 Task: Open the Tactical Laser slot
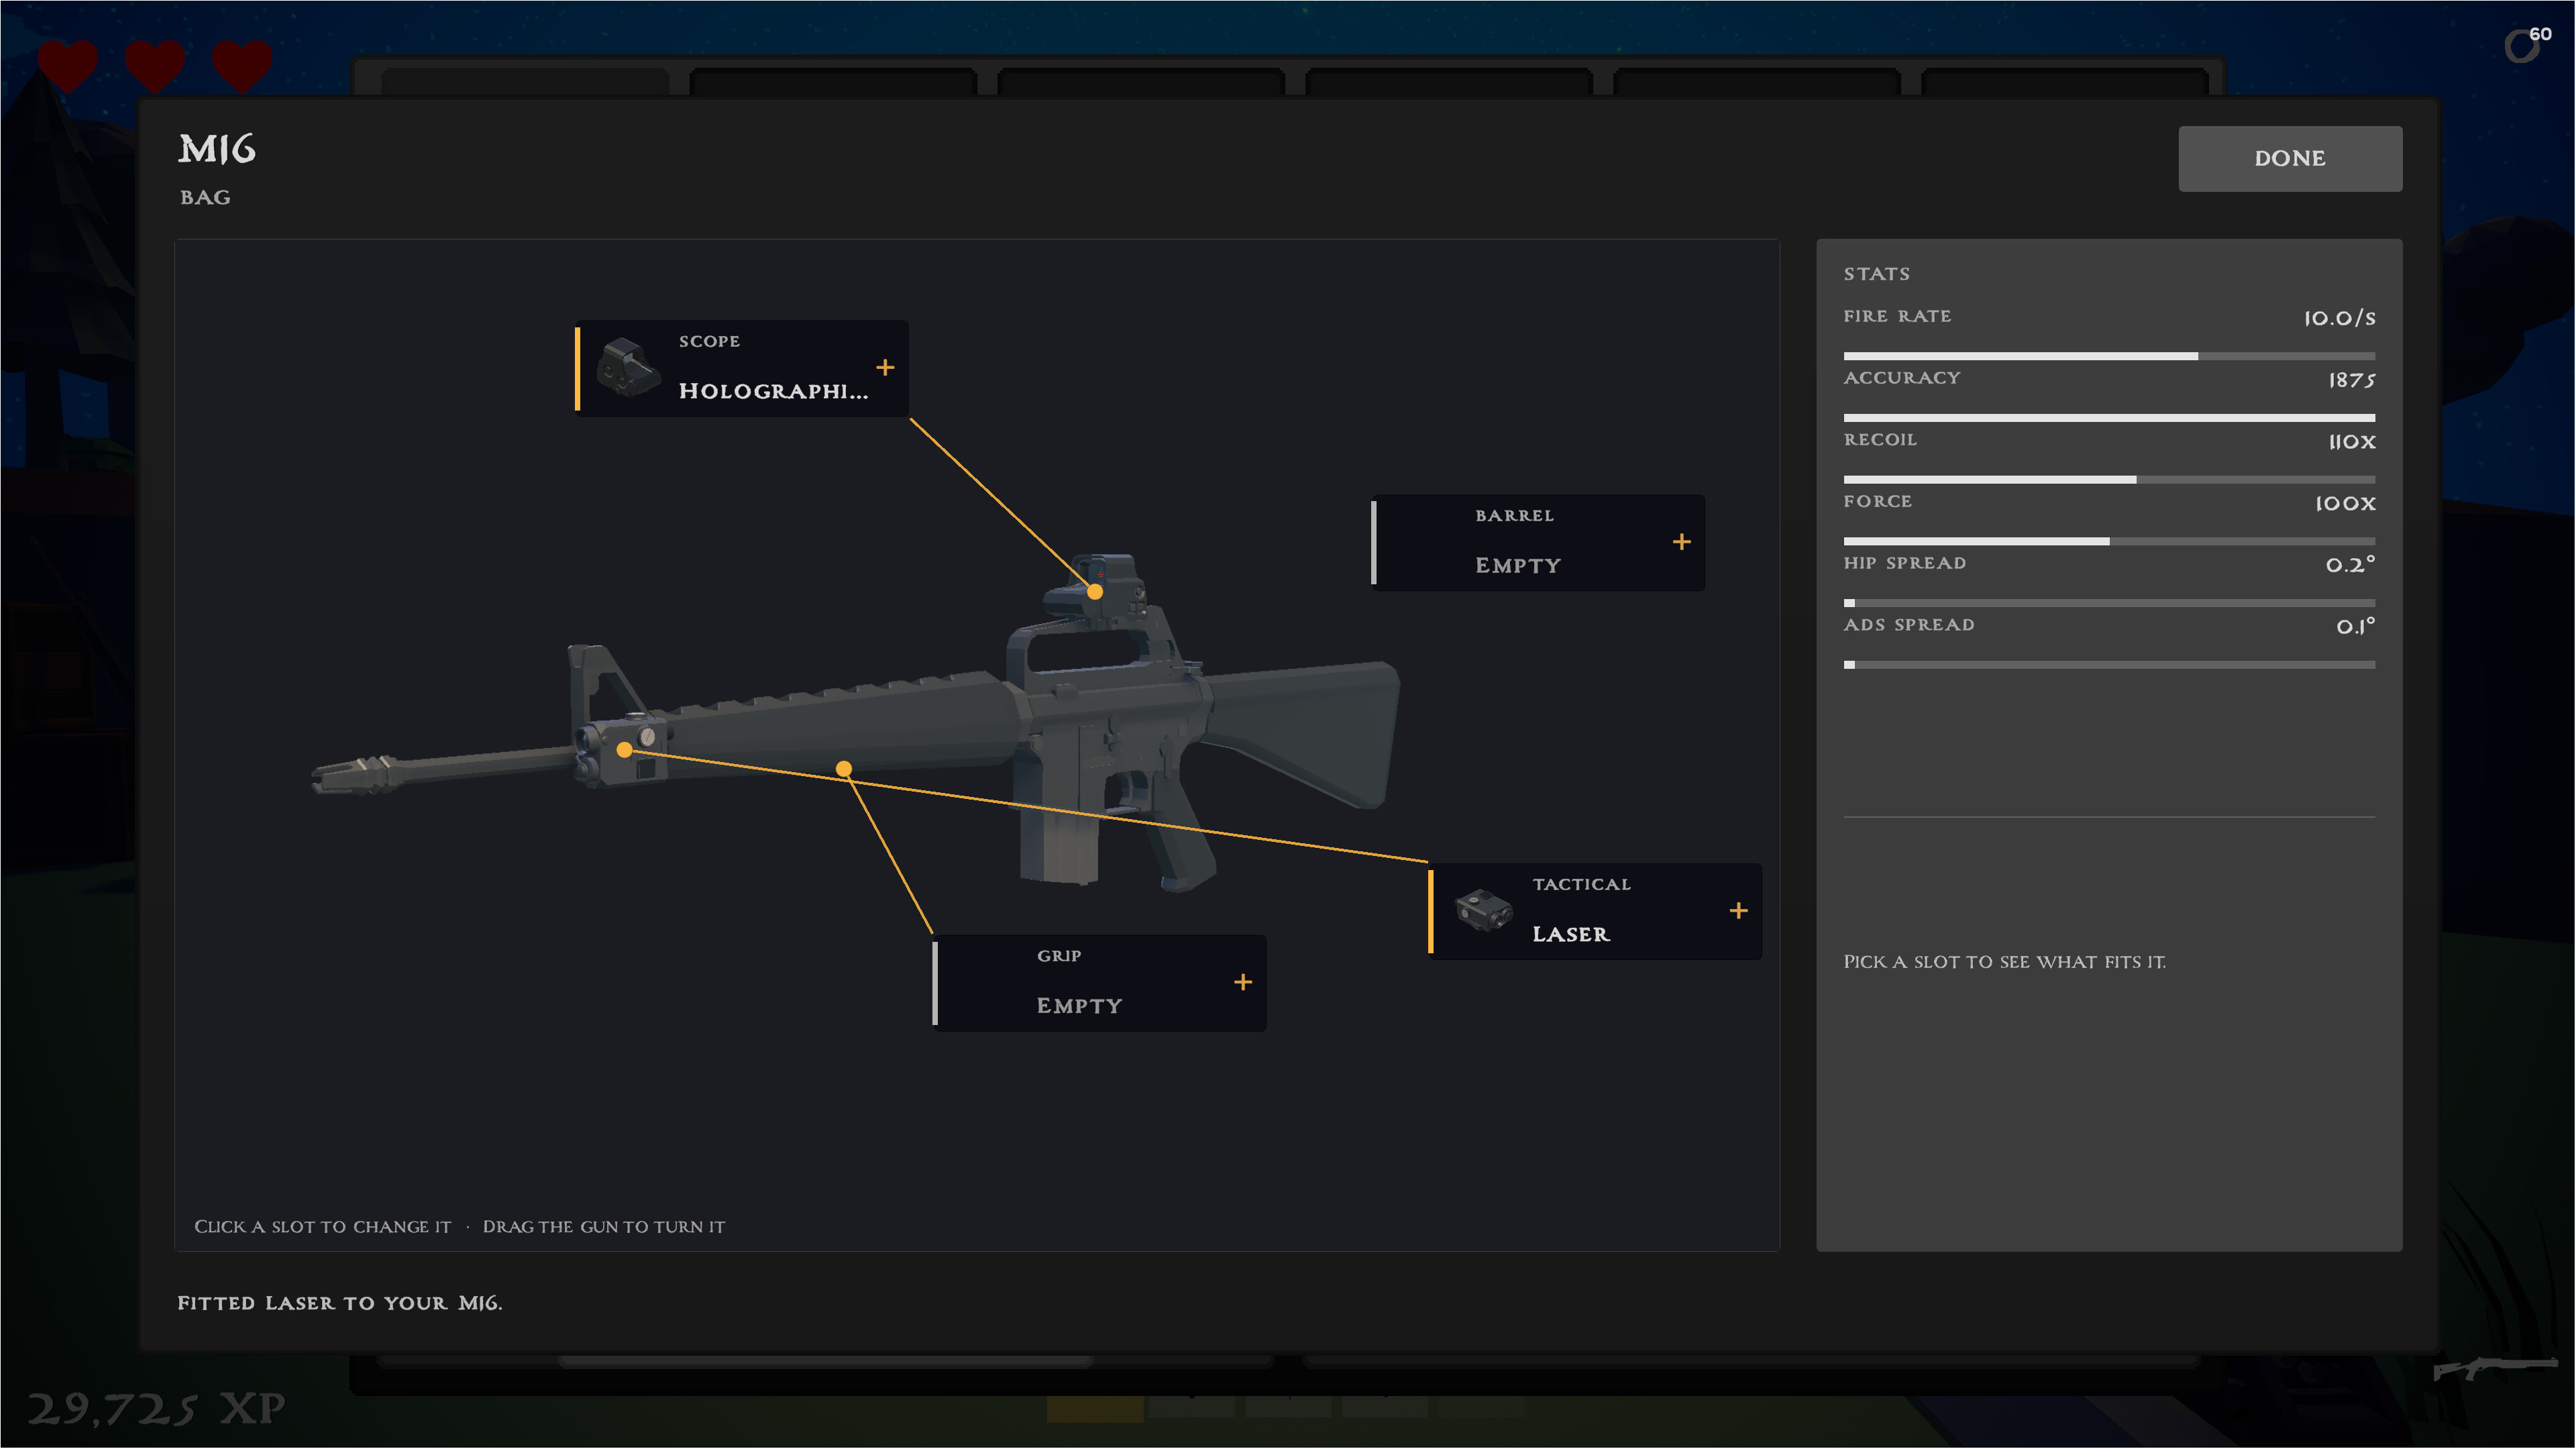(1595, 911)
